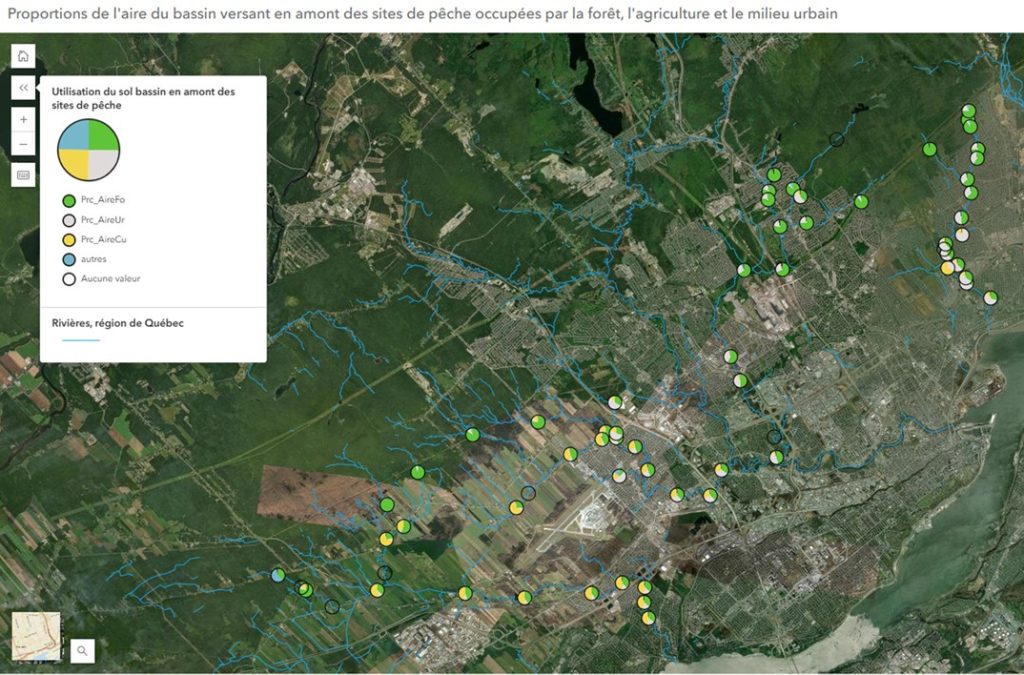This screenshot has height=675, width=1024.
Task: Select the blue-and-green pie marker on the map
Action: pos(278,575)
